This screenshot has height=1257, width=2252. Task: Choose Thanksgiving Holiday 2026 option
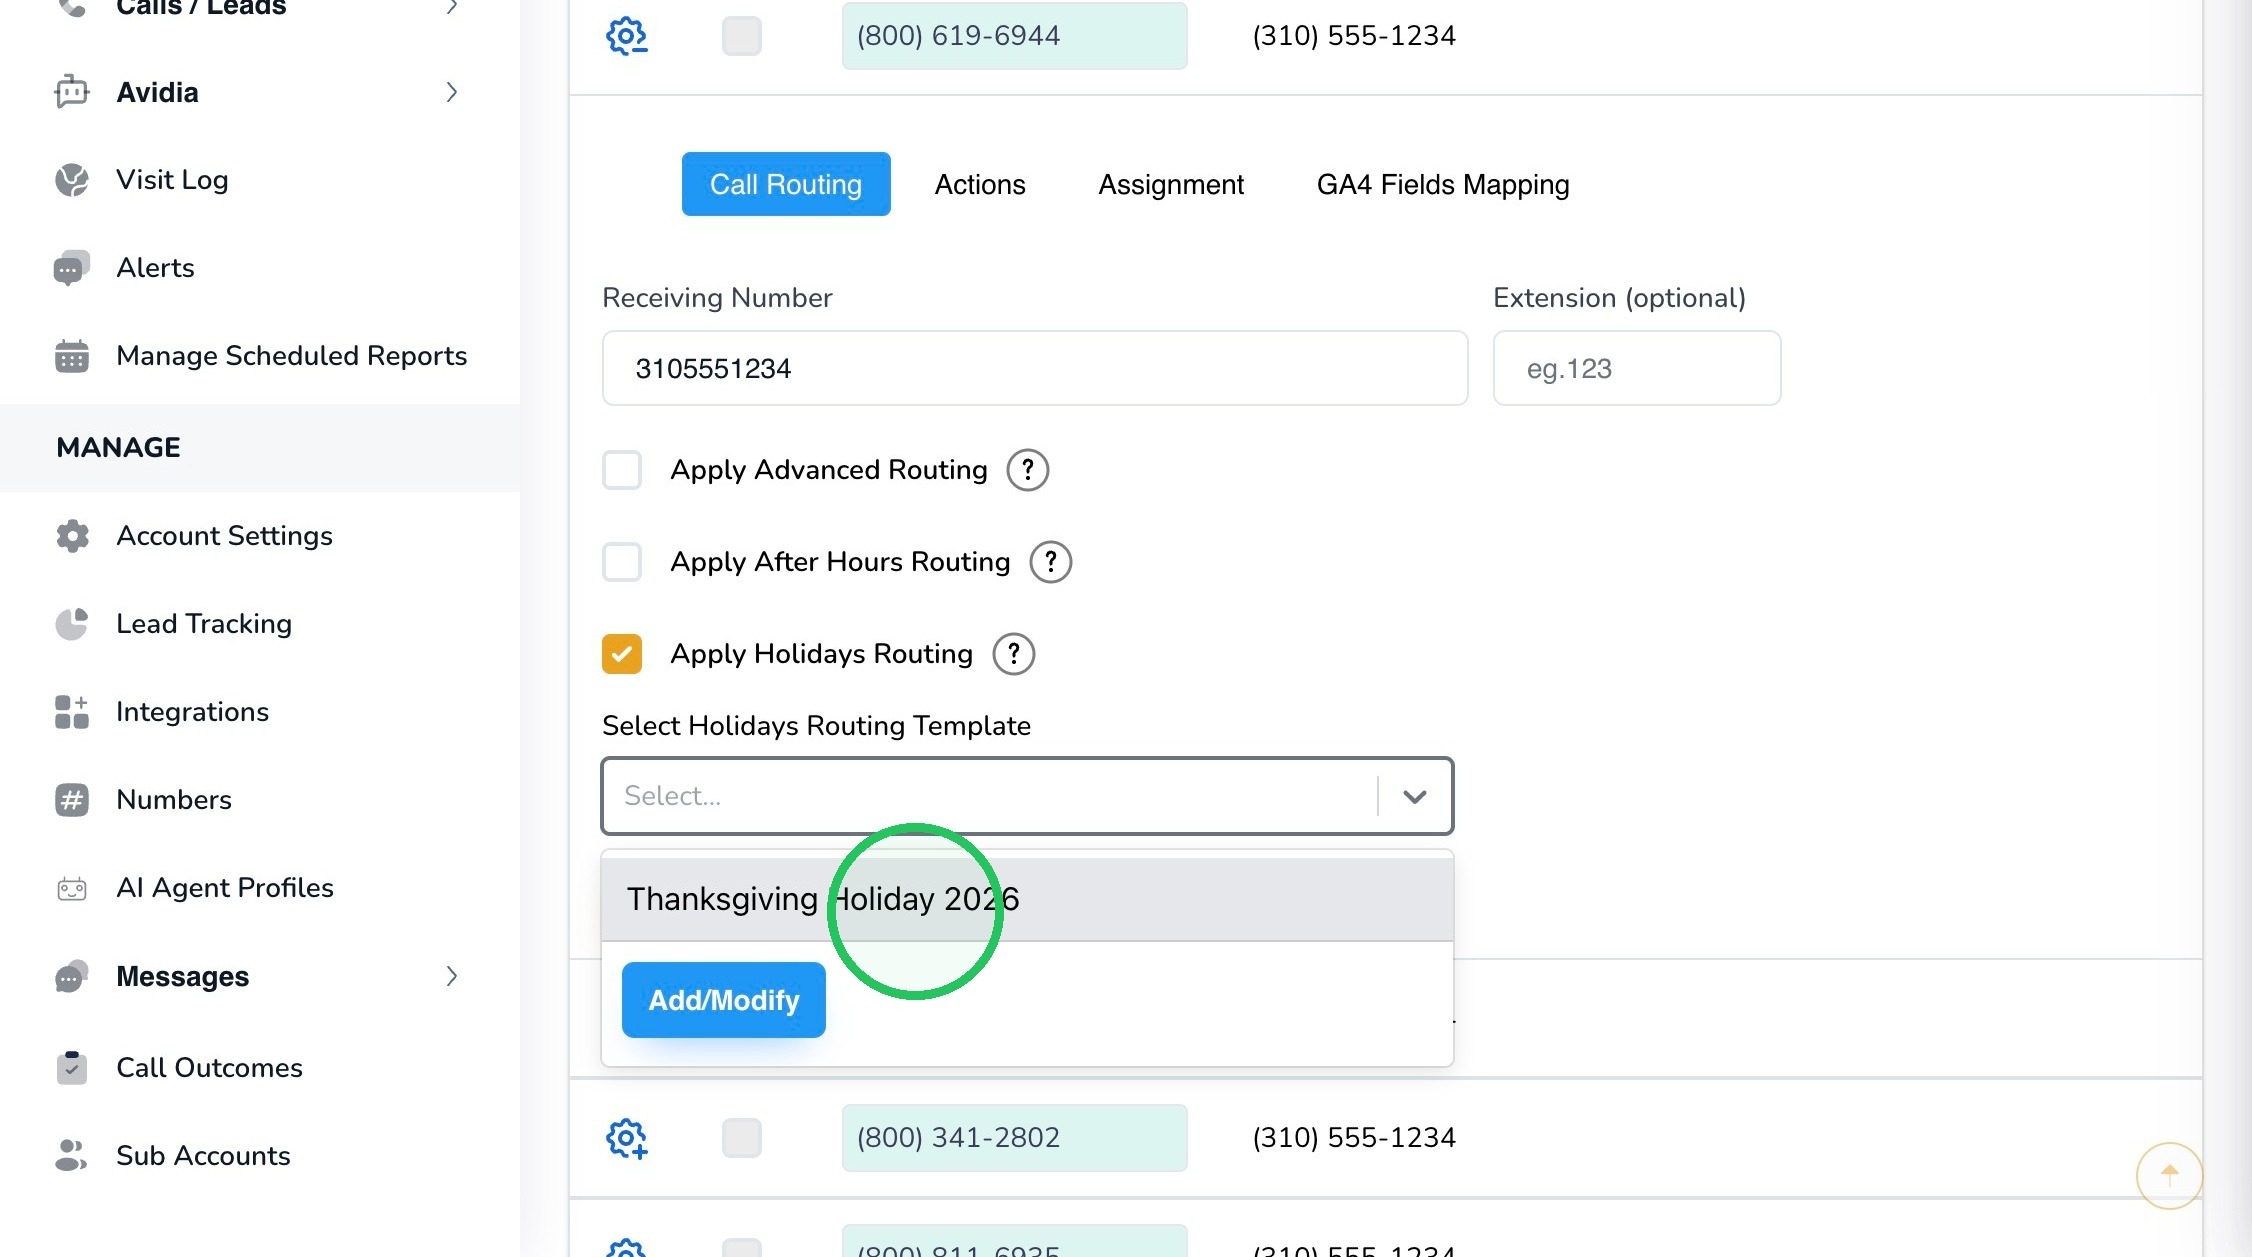[1027, 899]
